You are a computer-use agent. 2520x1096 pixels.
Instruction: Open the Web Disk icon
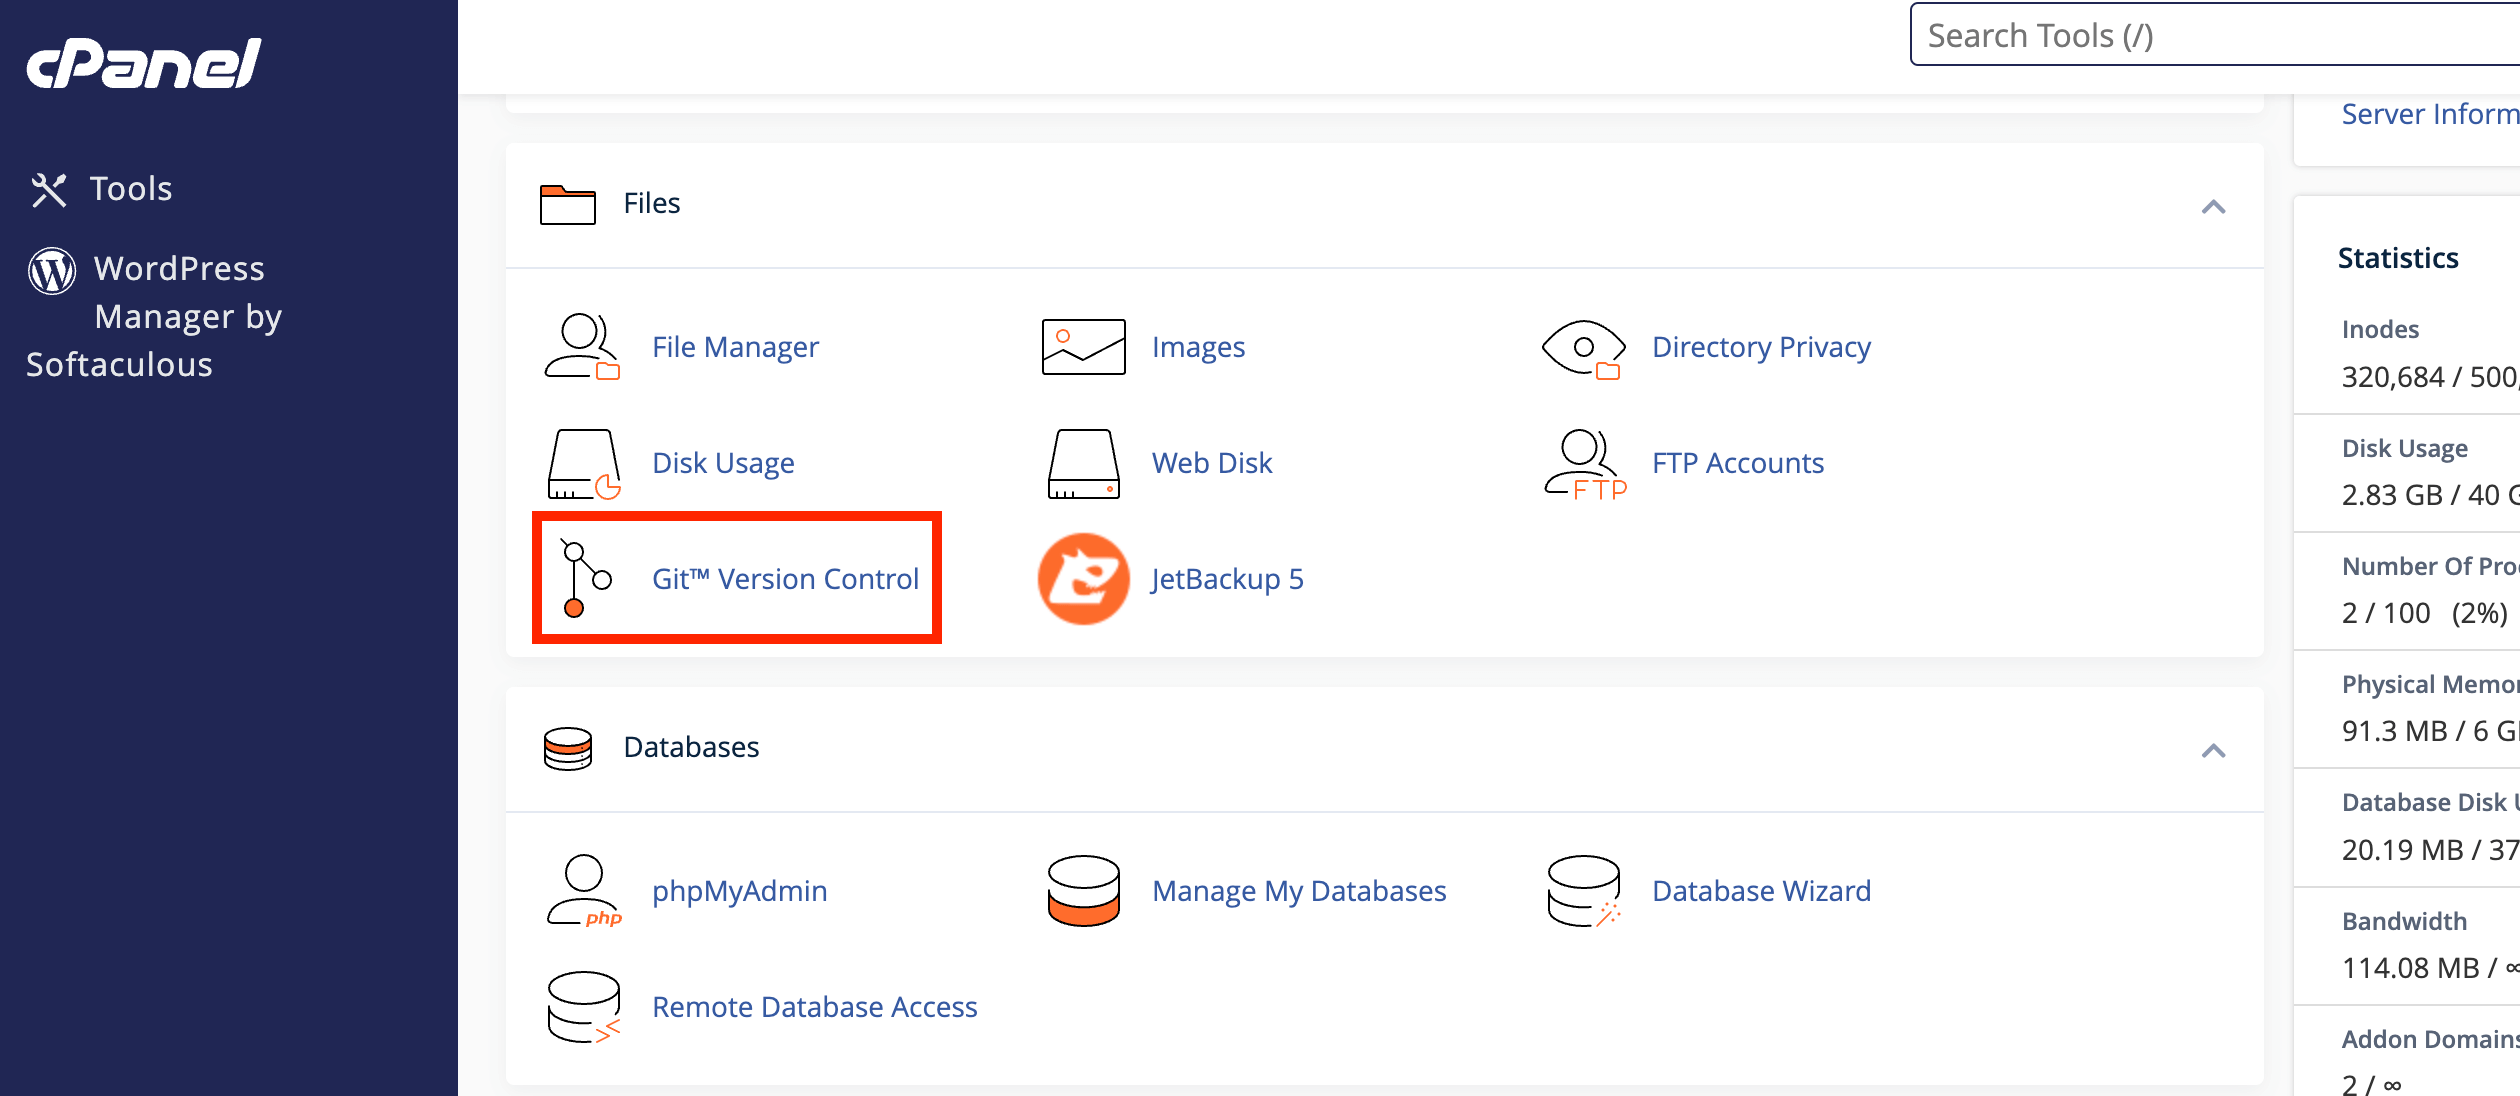coord(1083,464)
